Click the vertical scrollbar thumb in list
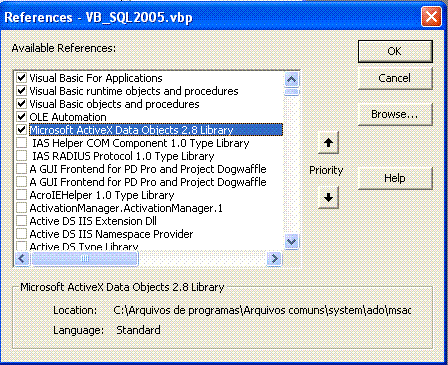 (292, 91)
